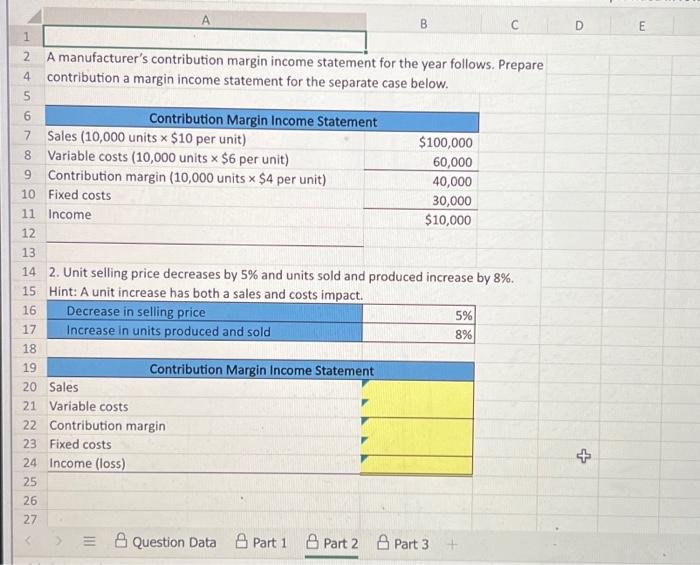Select column C header

(x=514, y=25)
